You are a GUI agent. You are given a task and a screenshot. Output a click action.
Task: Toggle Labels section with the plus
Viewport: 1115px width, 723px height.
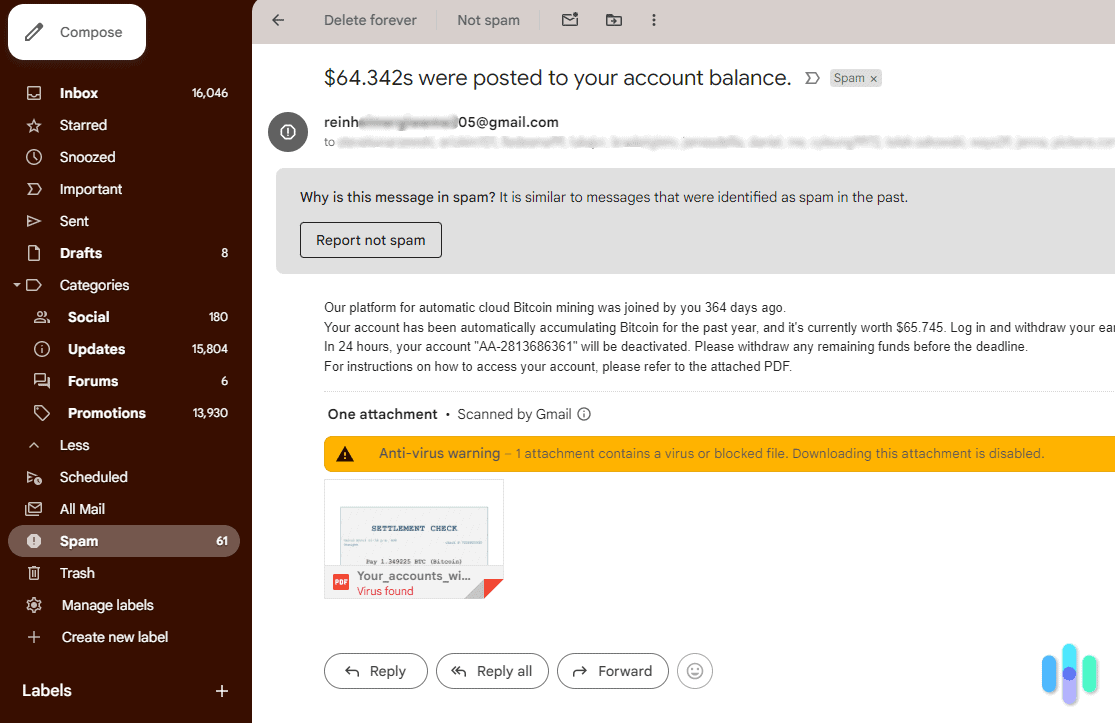[221, 690]
